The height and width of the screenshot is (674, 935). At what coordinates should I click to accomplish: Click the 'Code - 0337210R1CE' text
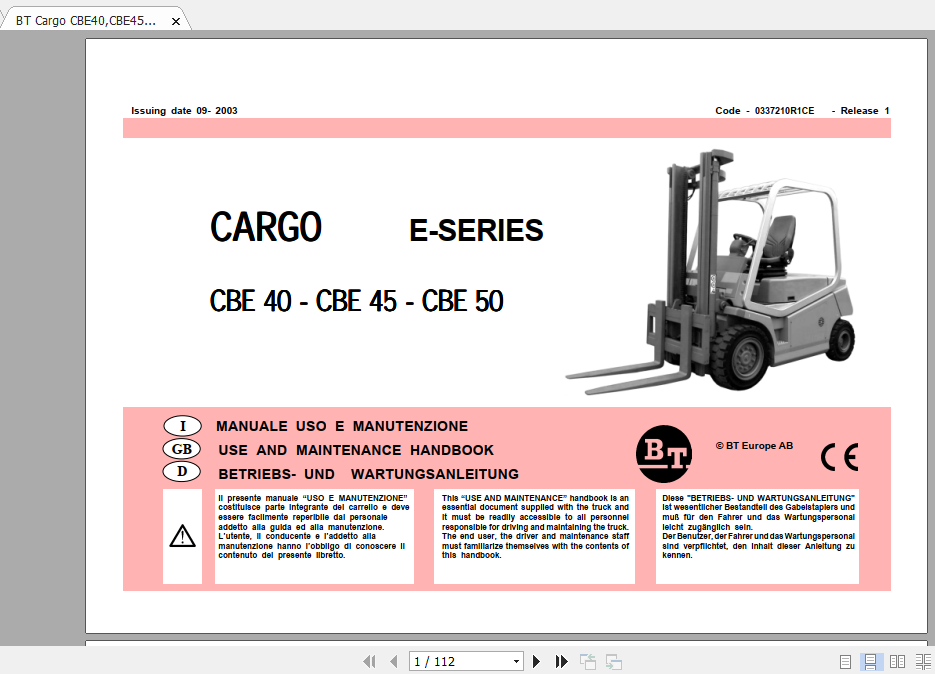click(764, 111)
